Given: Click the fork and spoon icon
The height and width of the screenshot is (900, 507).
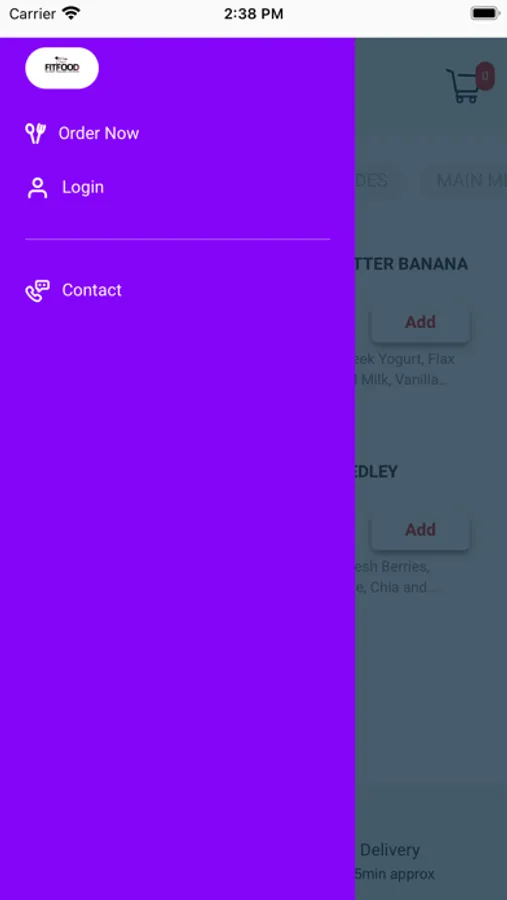Looking at the screenshot, I should point(36,133).
